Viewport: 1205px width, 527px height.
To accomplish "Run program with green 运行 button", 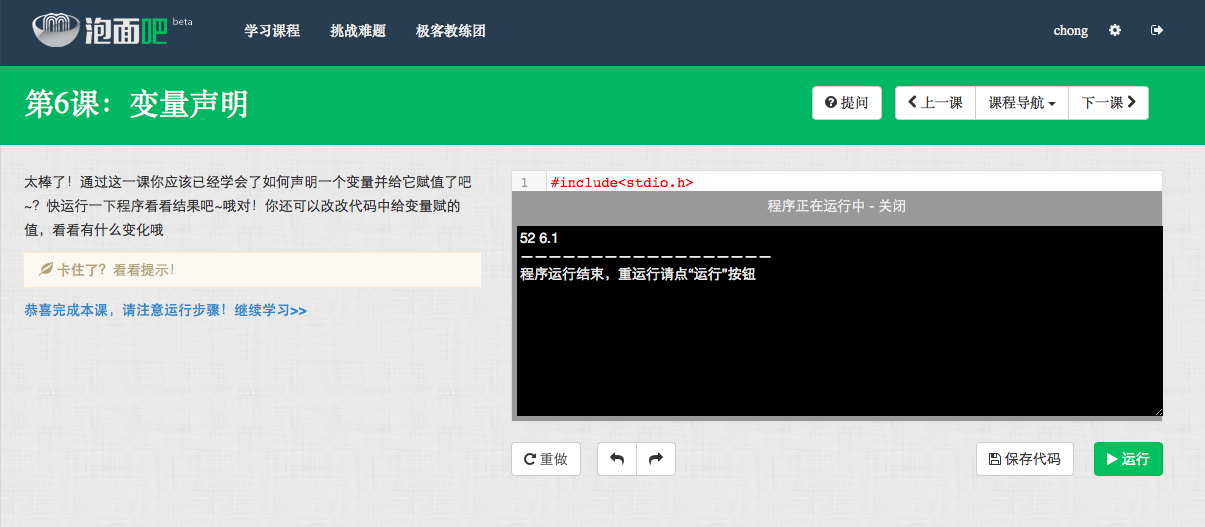I will [1128, 459].
